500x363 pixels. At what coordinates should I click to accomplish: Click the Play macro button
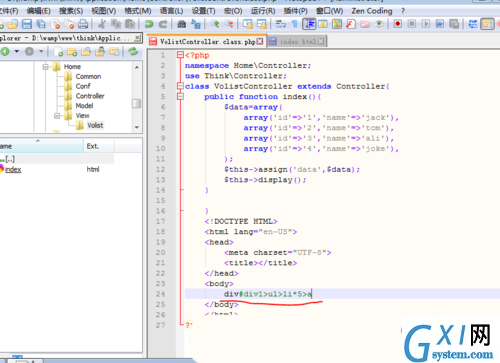point(426,24)
